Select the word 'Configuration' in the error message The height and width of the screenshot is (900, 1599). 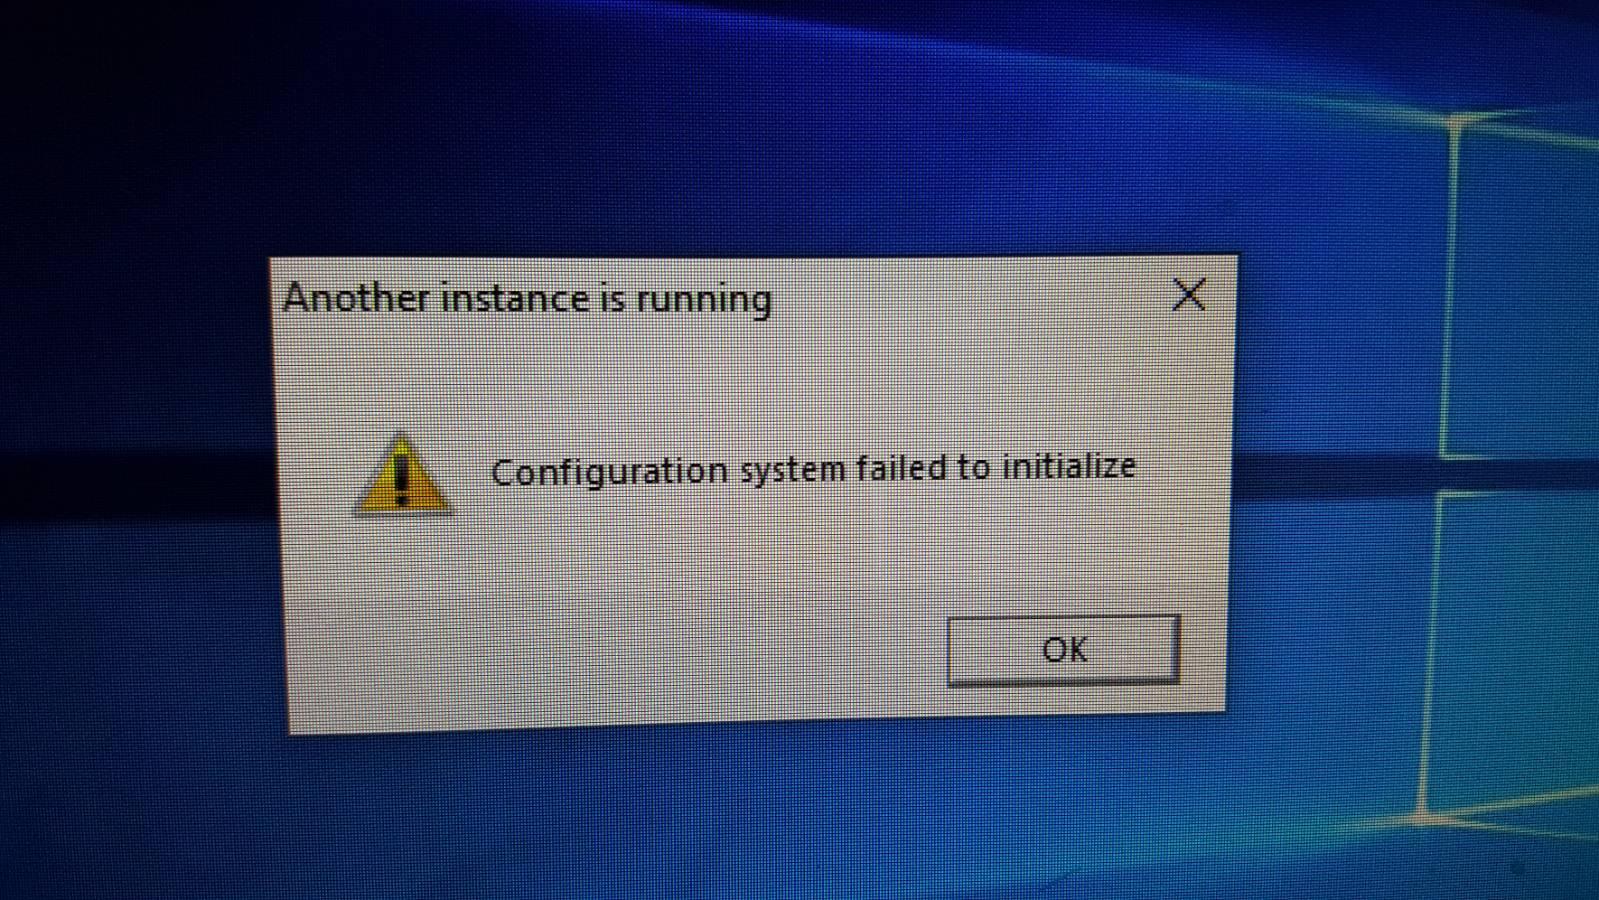[x=609, y=471]
